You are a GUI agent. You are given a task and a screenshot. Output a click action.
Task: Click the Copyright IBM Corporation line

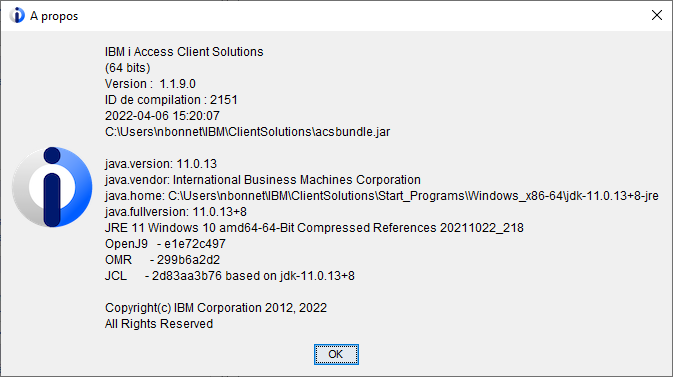pos(216,308)
